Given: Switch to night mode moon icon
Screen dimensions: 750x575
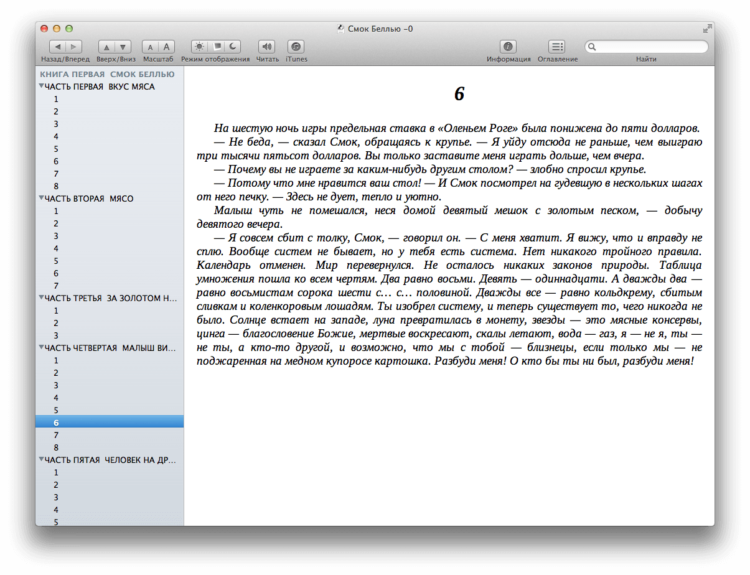Looking at the screenshot, I should click(232, 46).
